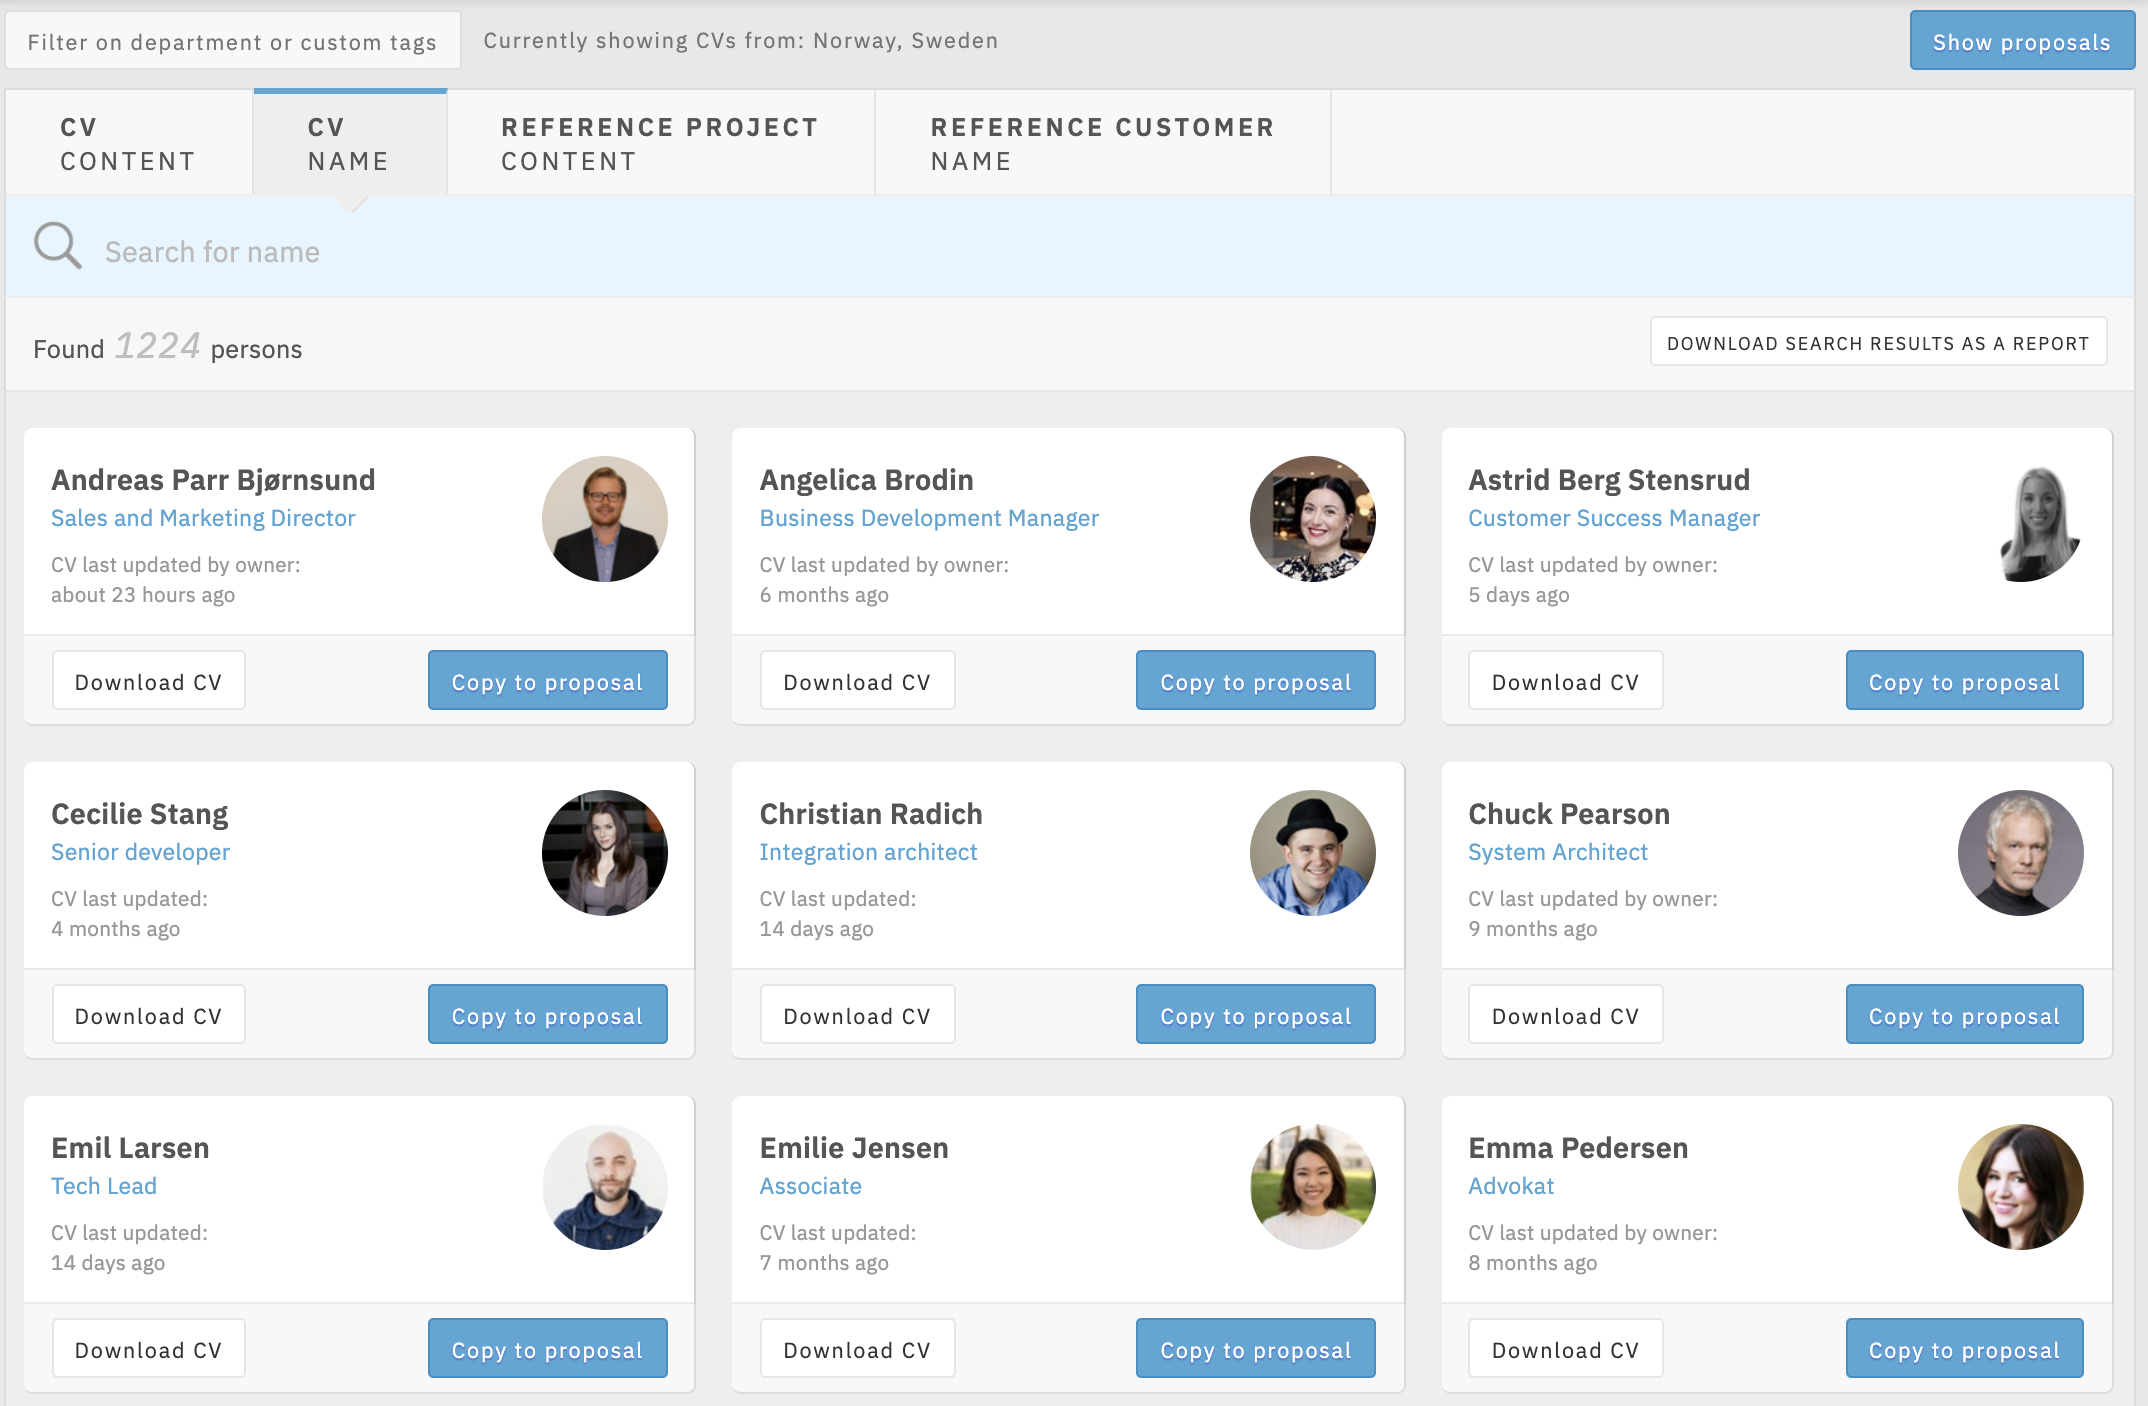Download CV for Andreas Parr Bjørnsund
The width and height of the screenshot is (2148, 1406).
(x=149, y=682)
